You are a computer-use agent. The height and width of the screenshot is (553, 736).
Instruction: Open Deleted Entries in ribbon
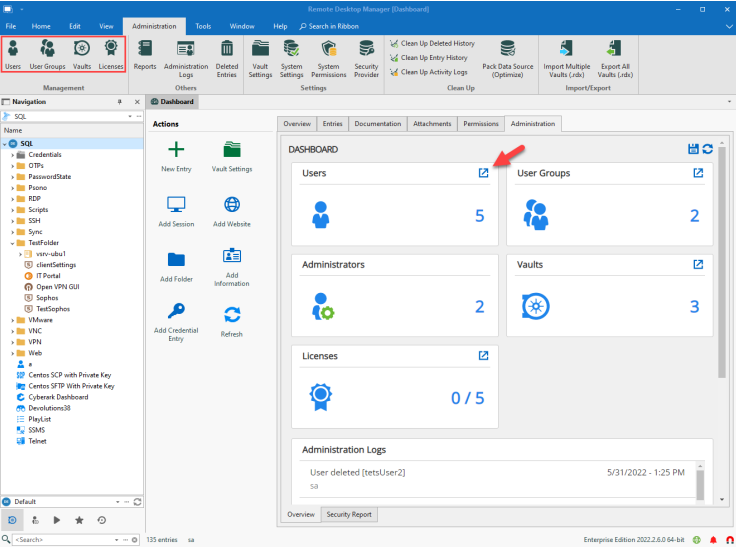pyautogui.click(x=227, y=59)
